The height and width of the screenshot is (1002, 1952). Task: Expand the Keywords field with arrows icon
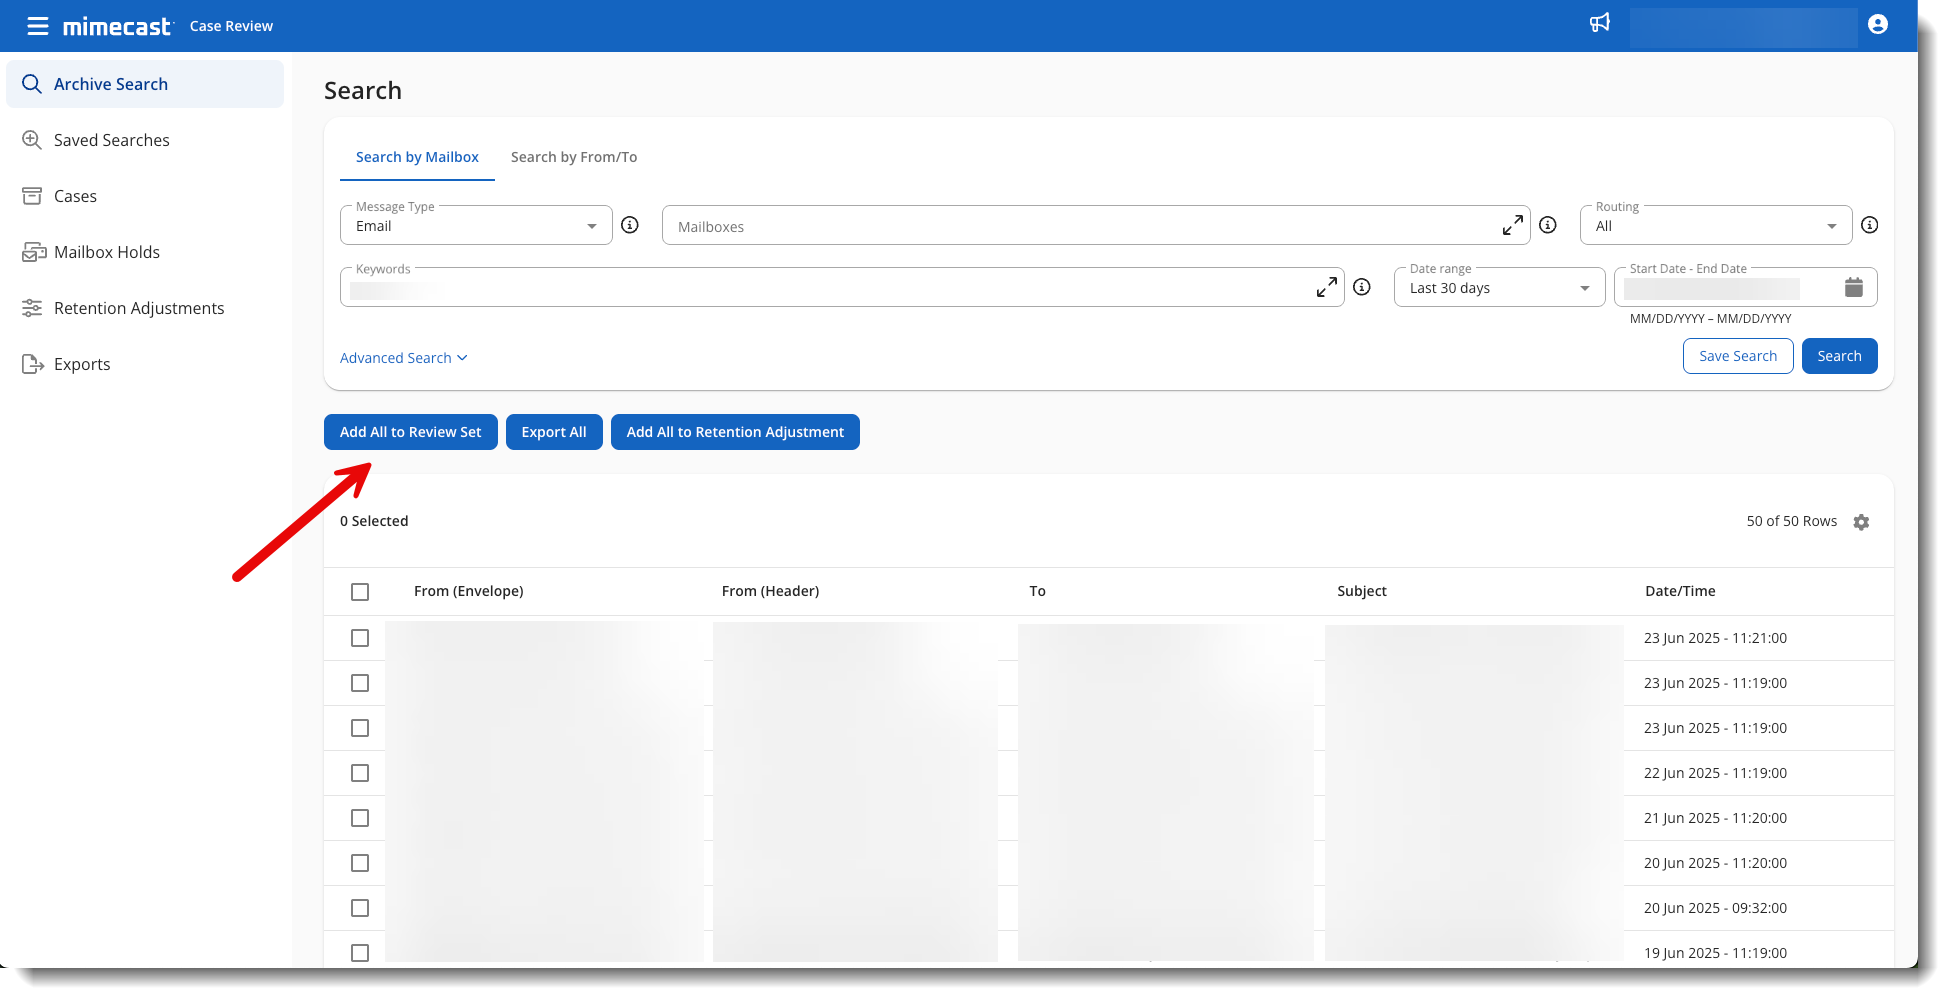(x=1326, y=288)
